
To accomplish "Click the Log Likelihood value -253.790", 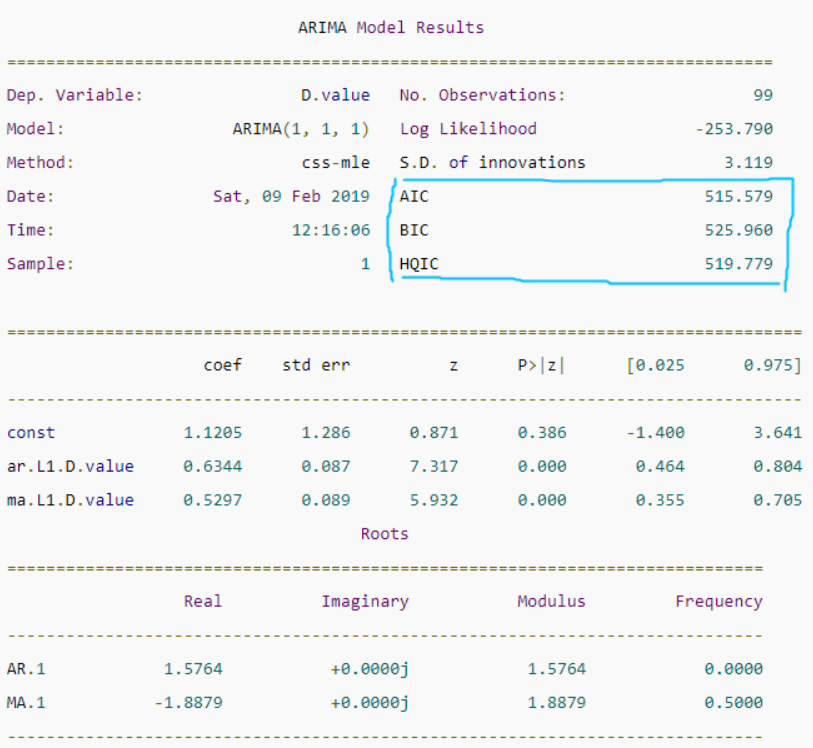I will [x=733, y=129].
